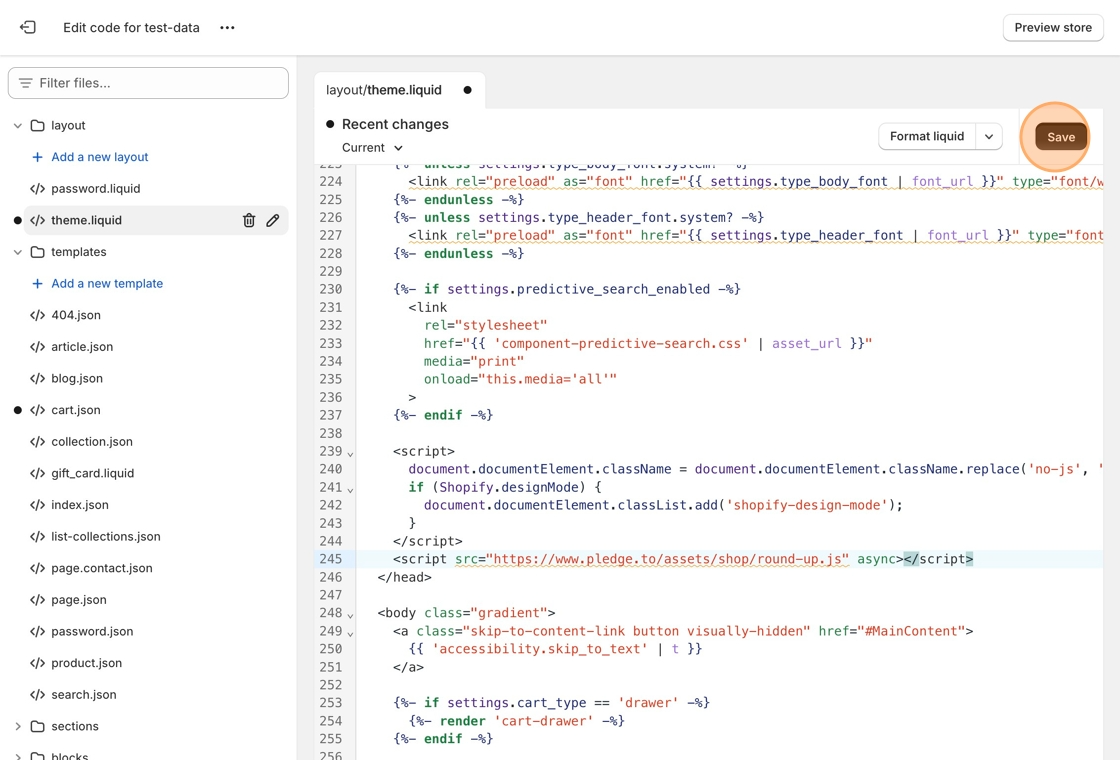This screenshot has height=760, width=1120.
Task: Click Add a new template link
Action: [107, 283]
